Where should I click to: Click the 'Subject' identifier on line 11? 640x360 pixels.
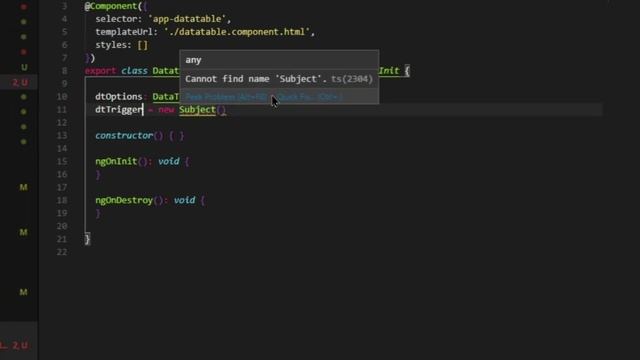click(197, 109)
